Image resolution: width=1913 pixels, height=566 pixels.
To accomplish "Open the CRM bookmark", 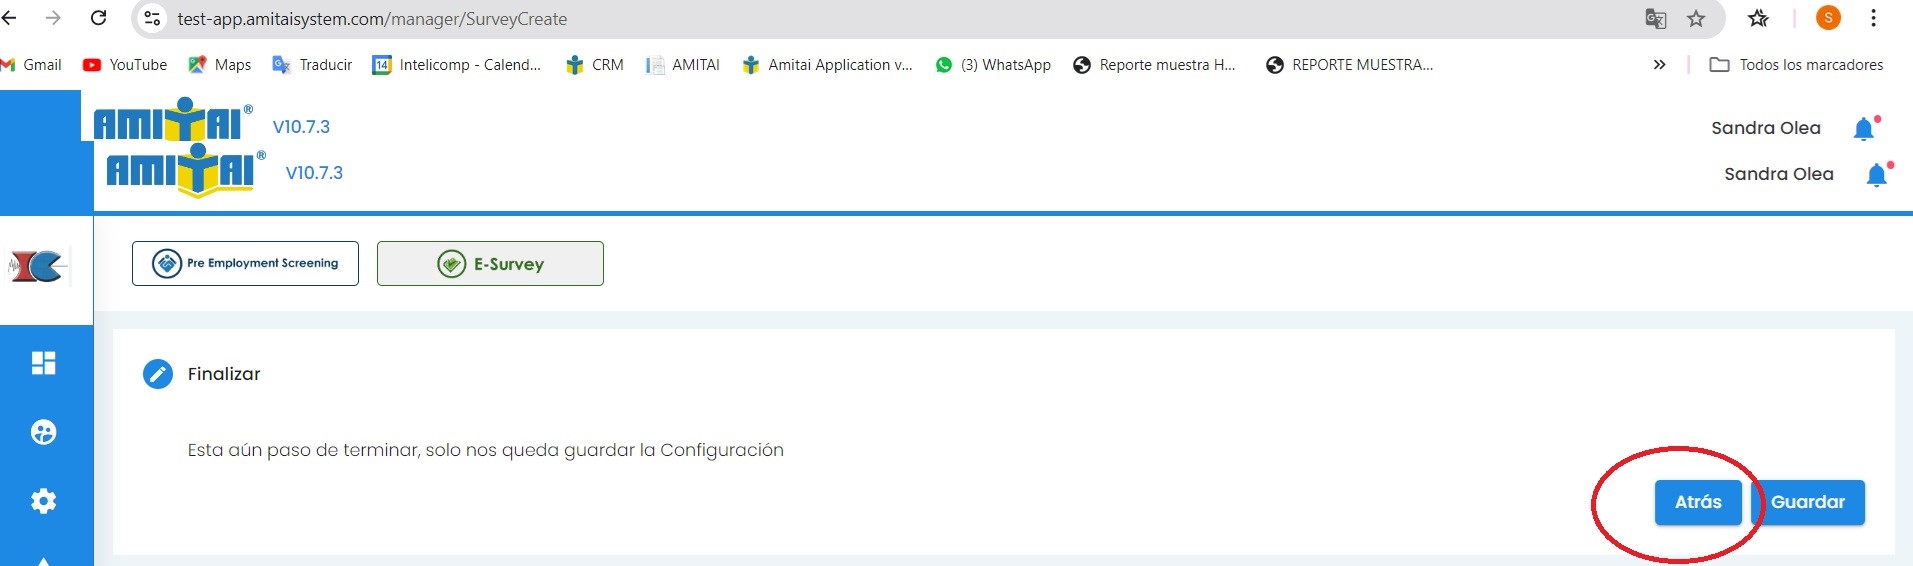I will (x=595, y=65).
